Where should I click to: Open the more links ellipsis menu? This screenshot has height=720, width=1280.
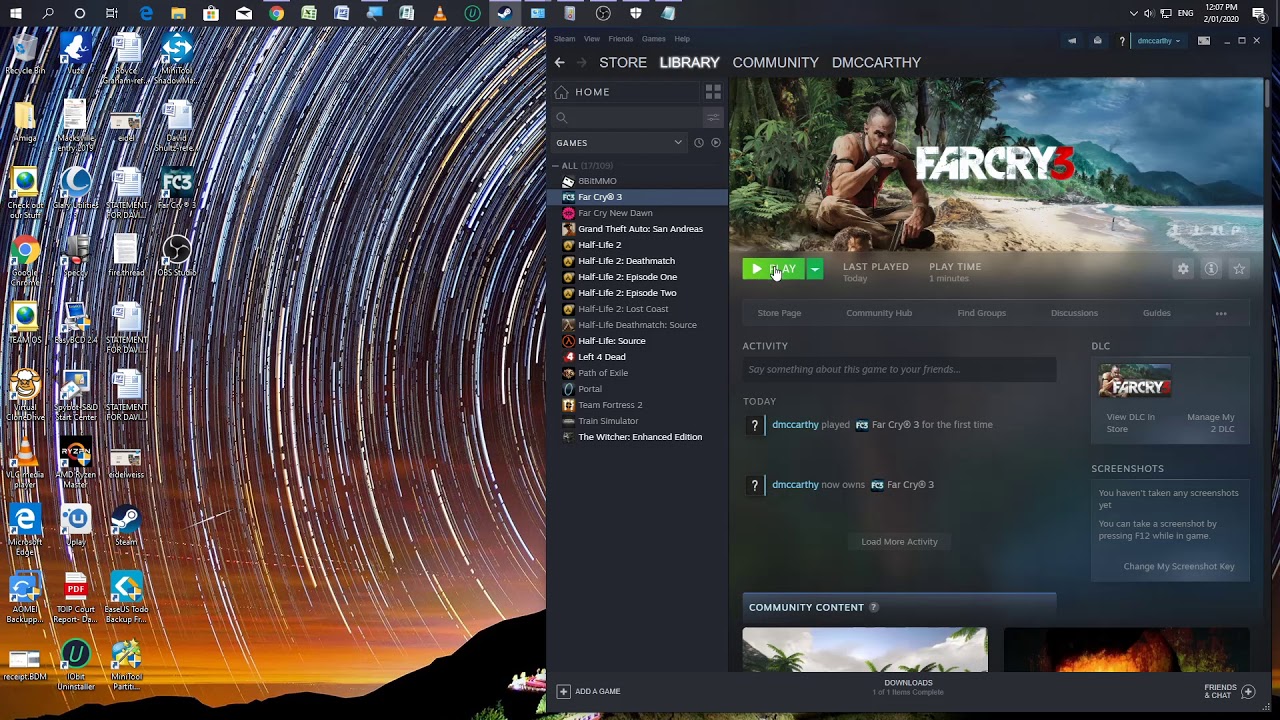pyautogui.click(x=1221, y=313)
